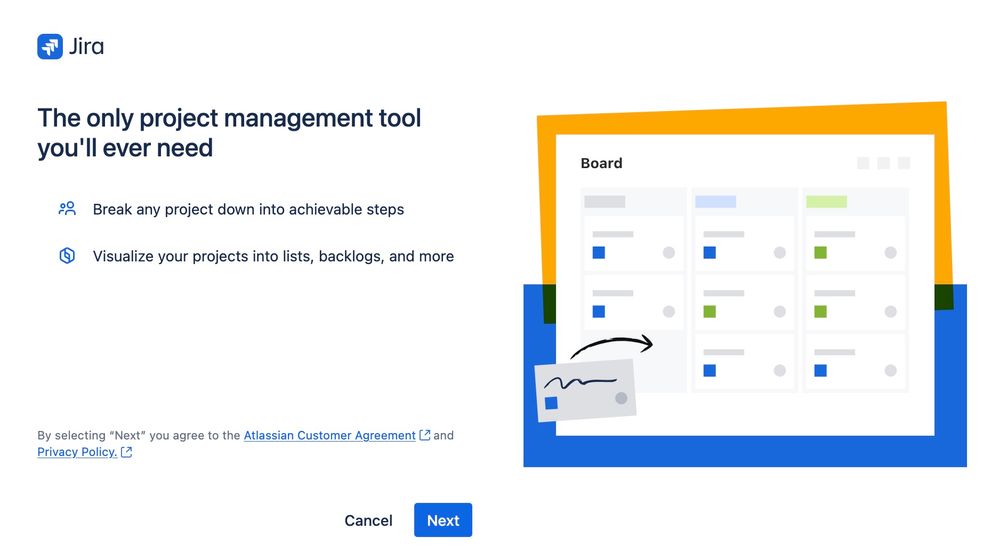
Task: Open the Privacy Policy link
Action: pyautogui.click(x=76, y=452)
